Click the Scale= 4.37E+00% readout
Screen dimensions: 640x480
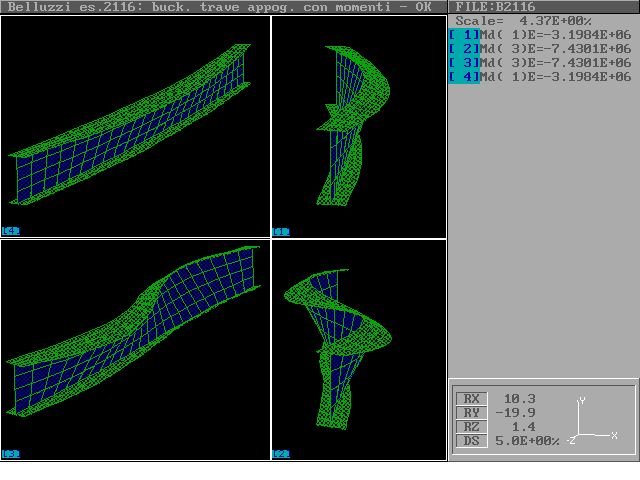click(520, 21)
